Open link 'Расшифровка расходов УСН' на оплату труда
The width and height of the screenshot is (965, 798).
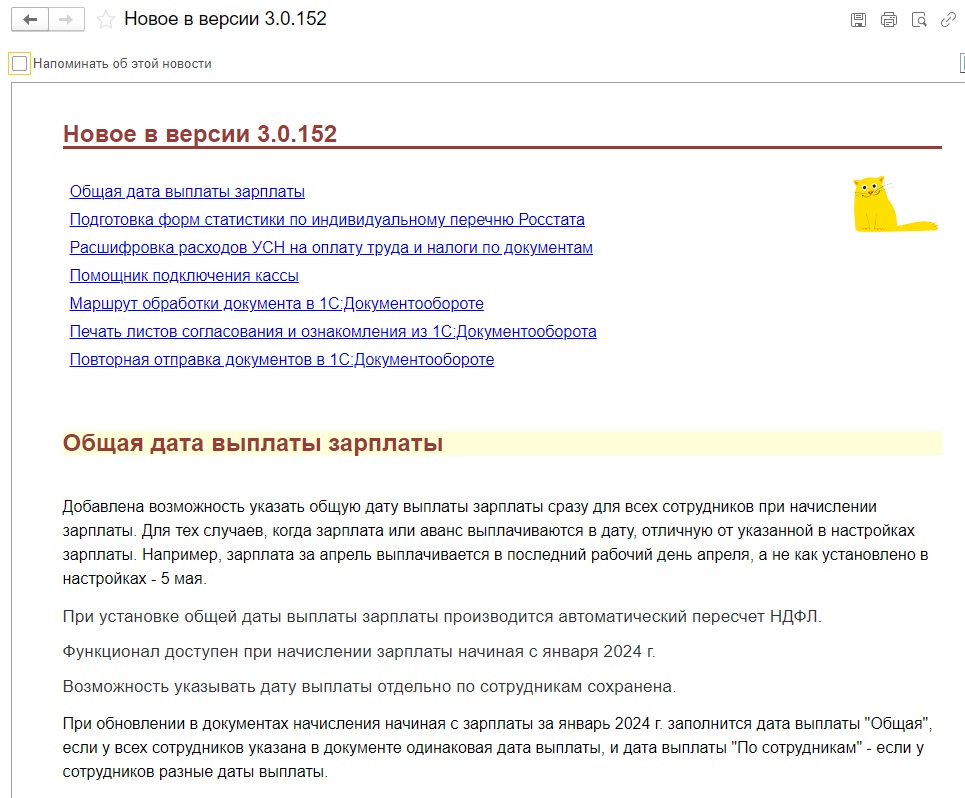click(x=331, y=247)
